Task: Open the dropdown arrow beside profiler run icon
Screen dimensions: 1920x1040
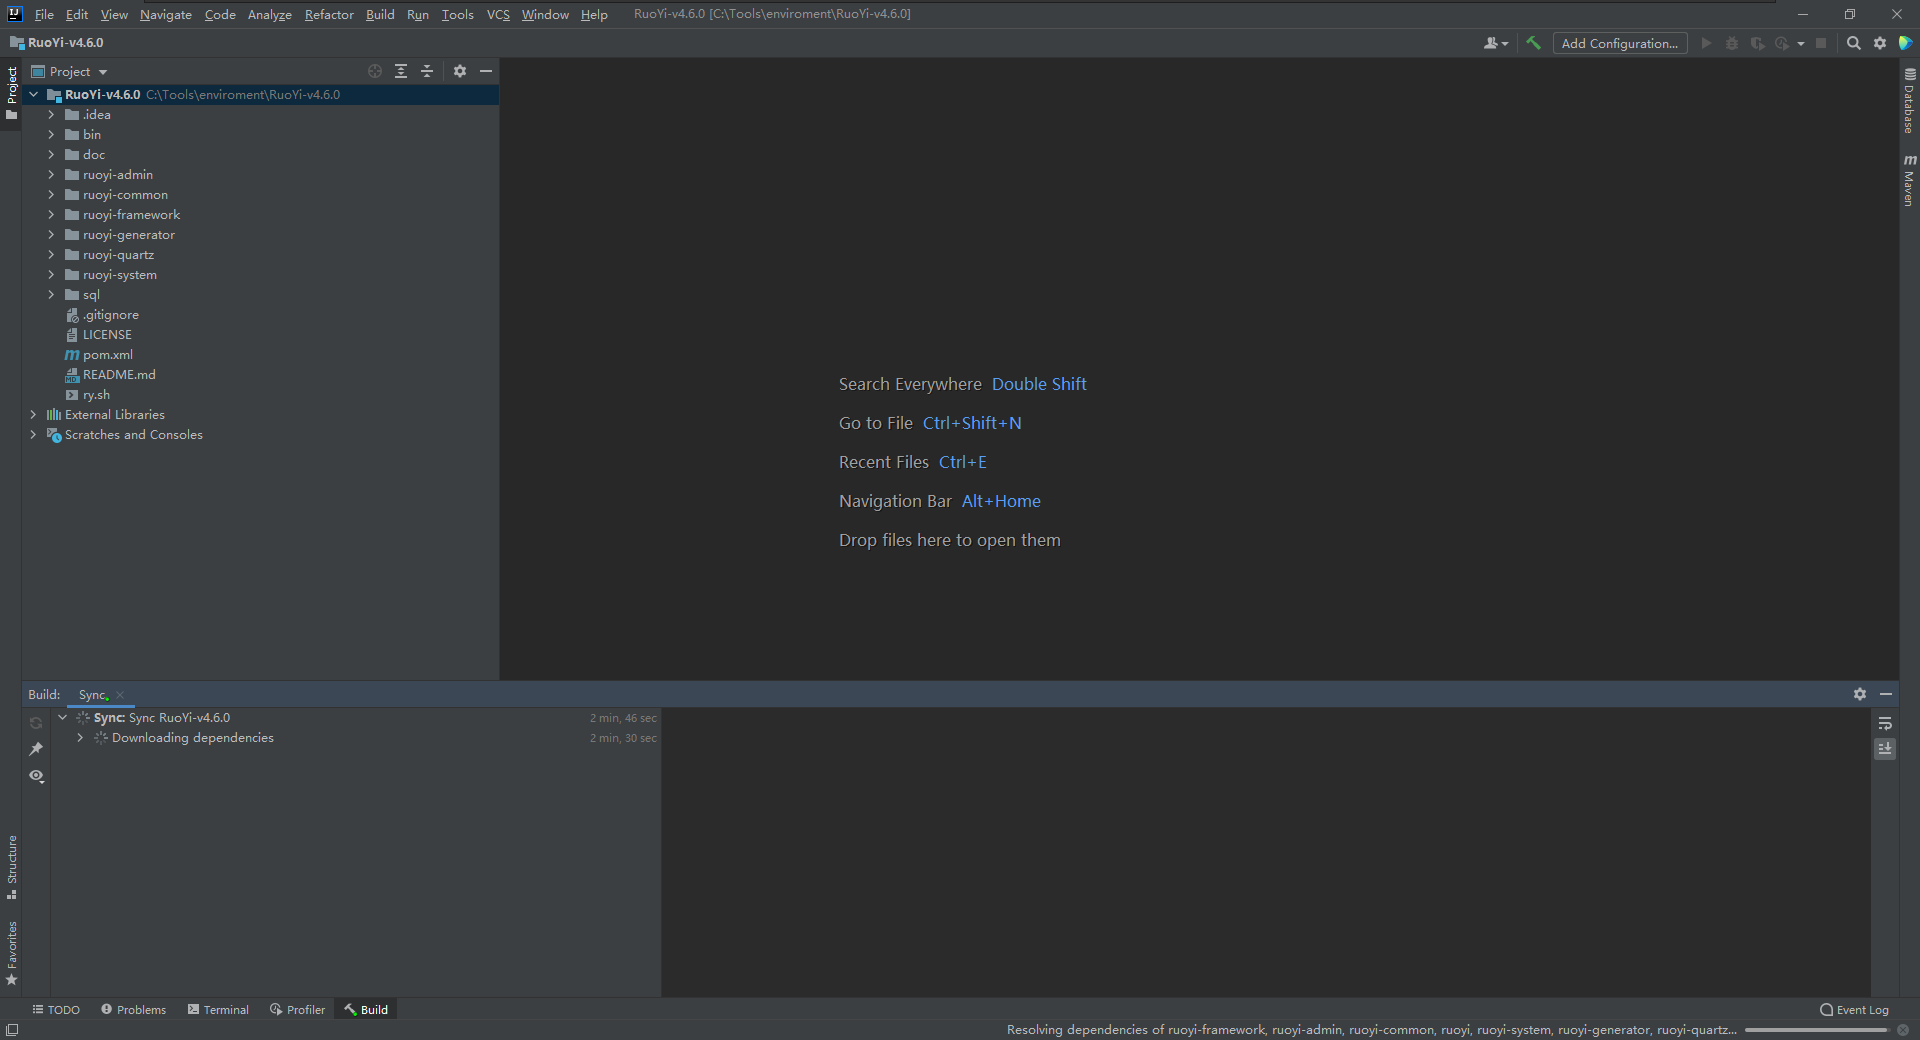Action: (x=1800, y=43)
